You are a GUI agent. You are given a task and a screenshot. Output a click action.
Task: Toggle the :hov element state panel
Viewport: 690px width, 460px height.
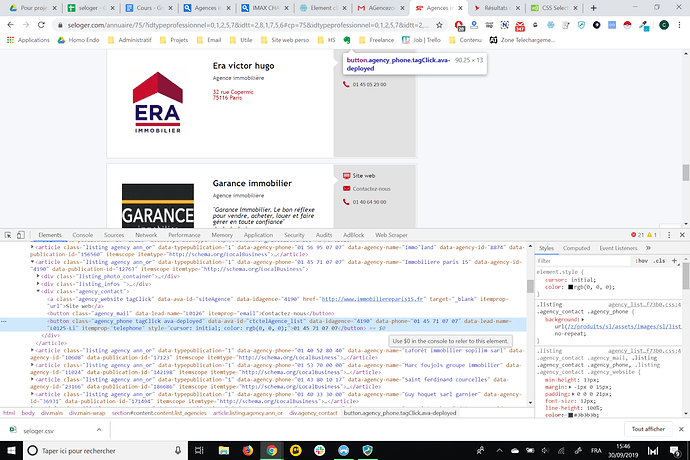click(x=641, y=261)
